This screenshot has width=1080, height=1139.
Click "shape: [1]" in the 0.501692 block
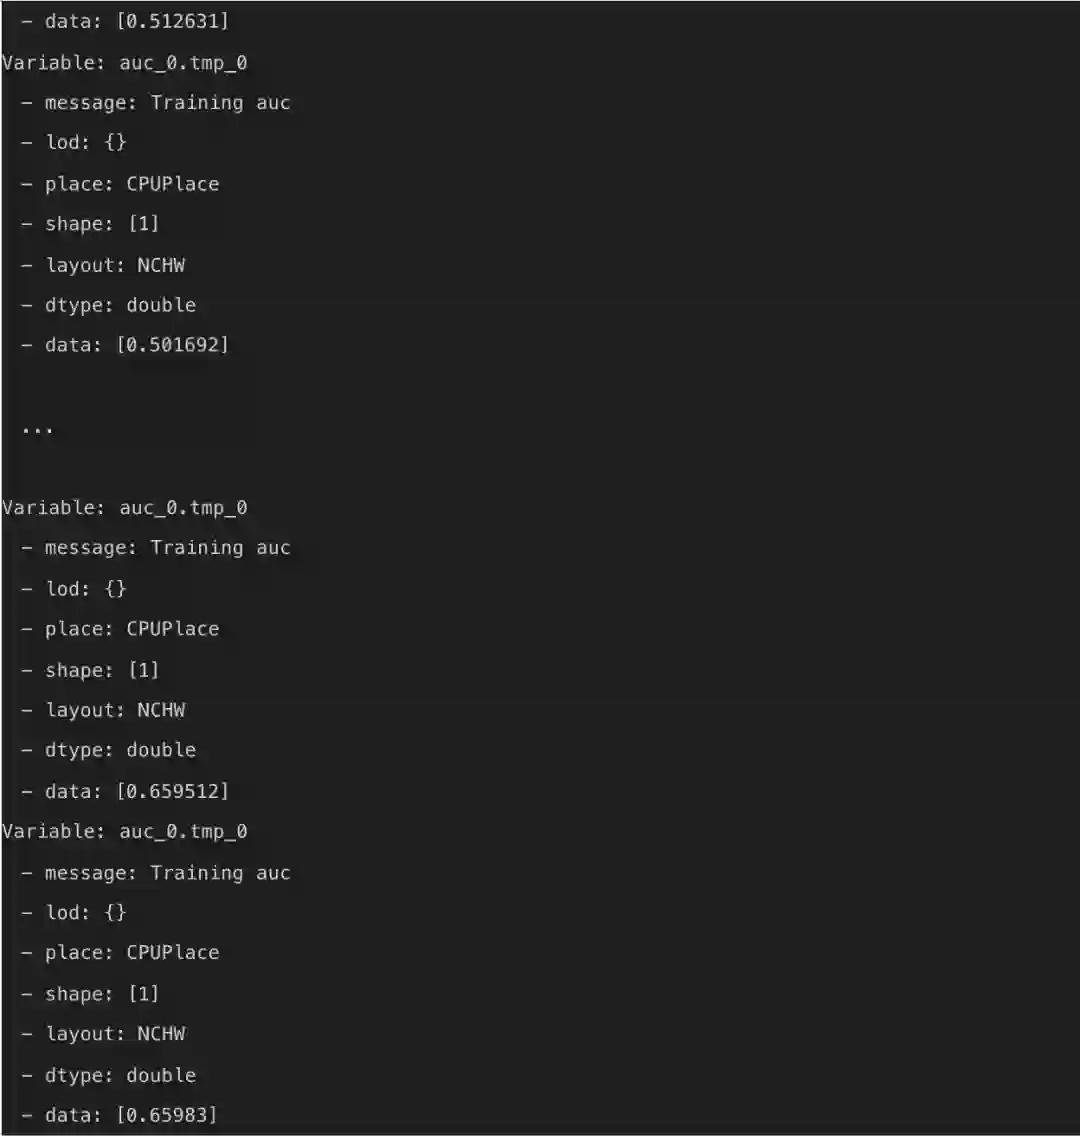102,224
